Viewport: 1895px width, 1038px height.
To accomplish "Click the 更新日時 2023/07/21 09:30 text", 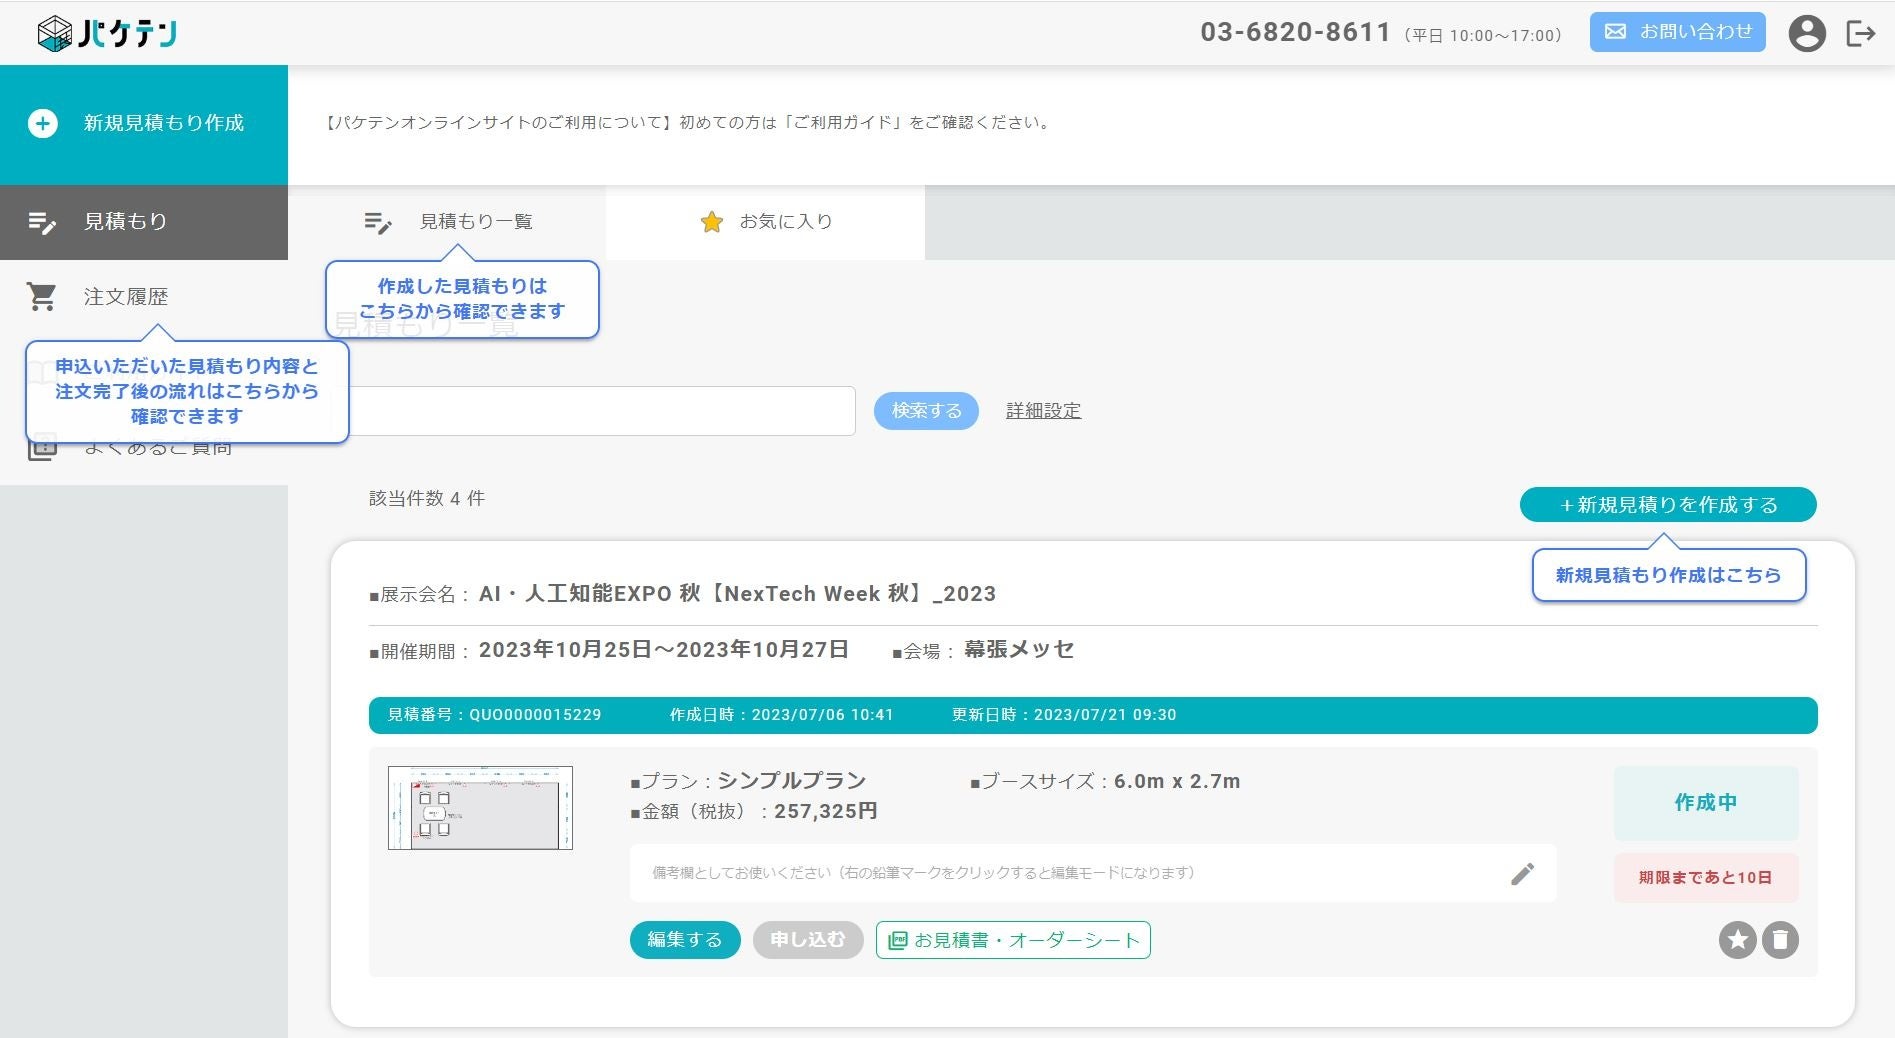I will [x=1064, y=715].
